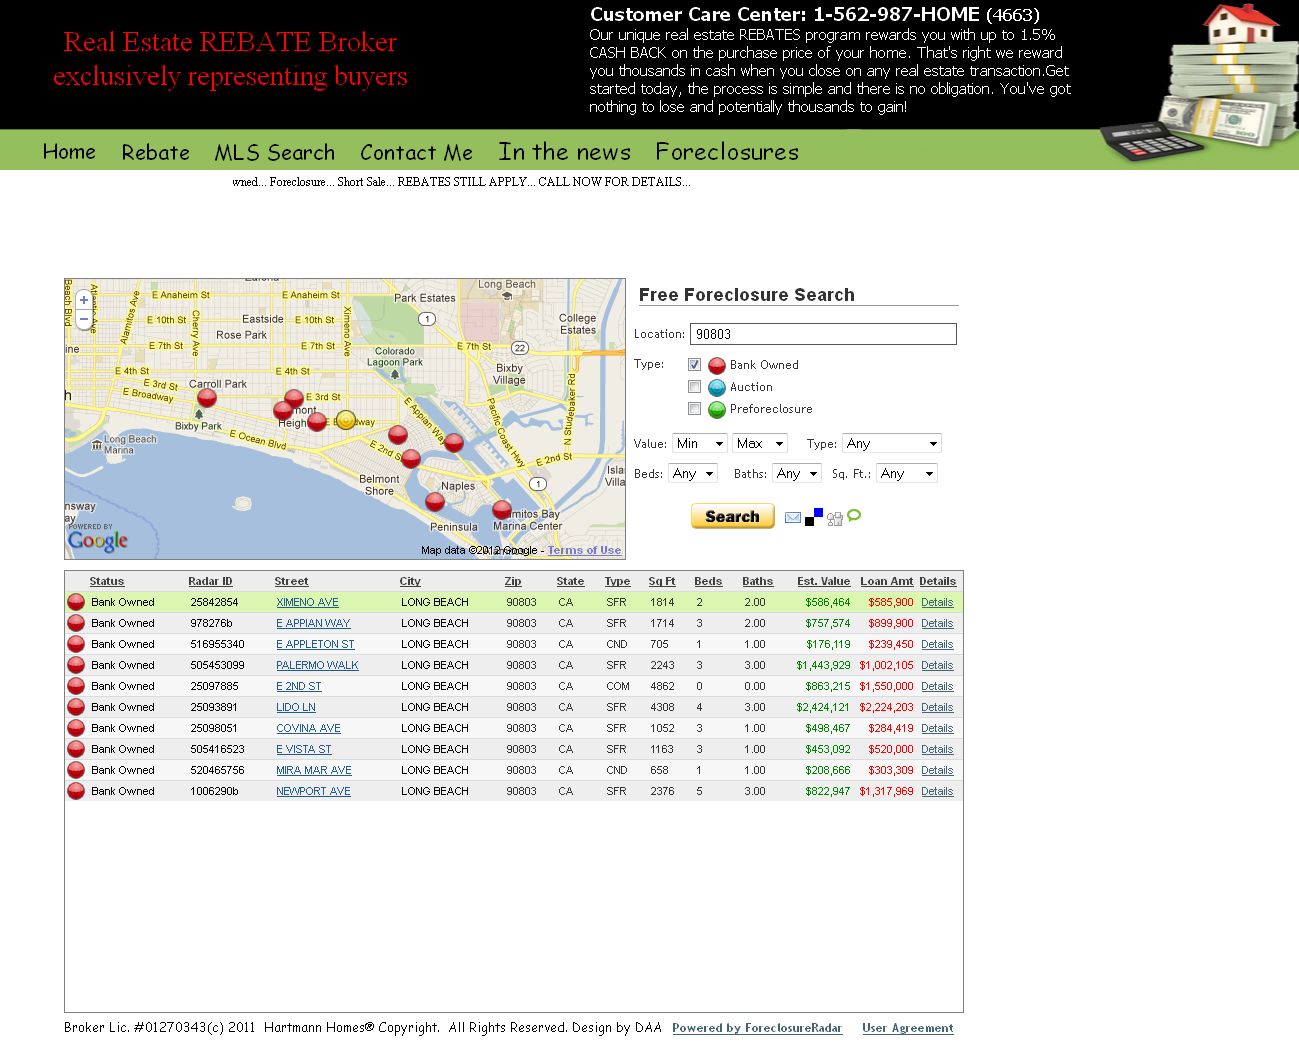Expand the Beds dropdown
1299x1054 pixels.
[x=693, y=474]
